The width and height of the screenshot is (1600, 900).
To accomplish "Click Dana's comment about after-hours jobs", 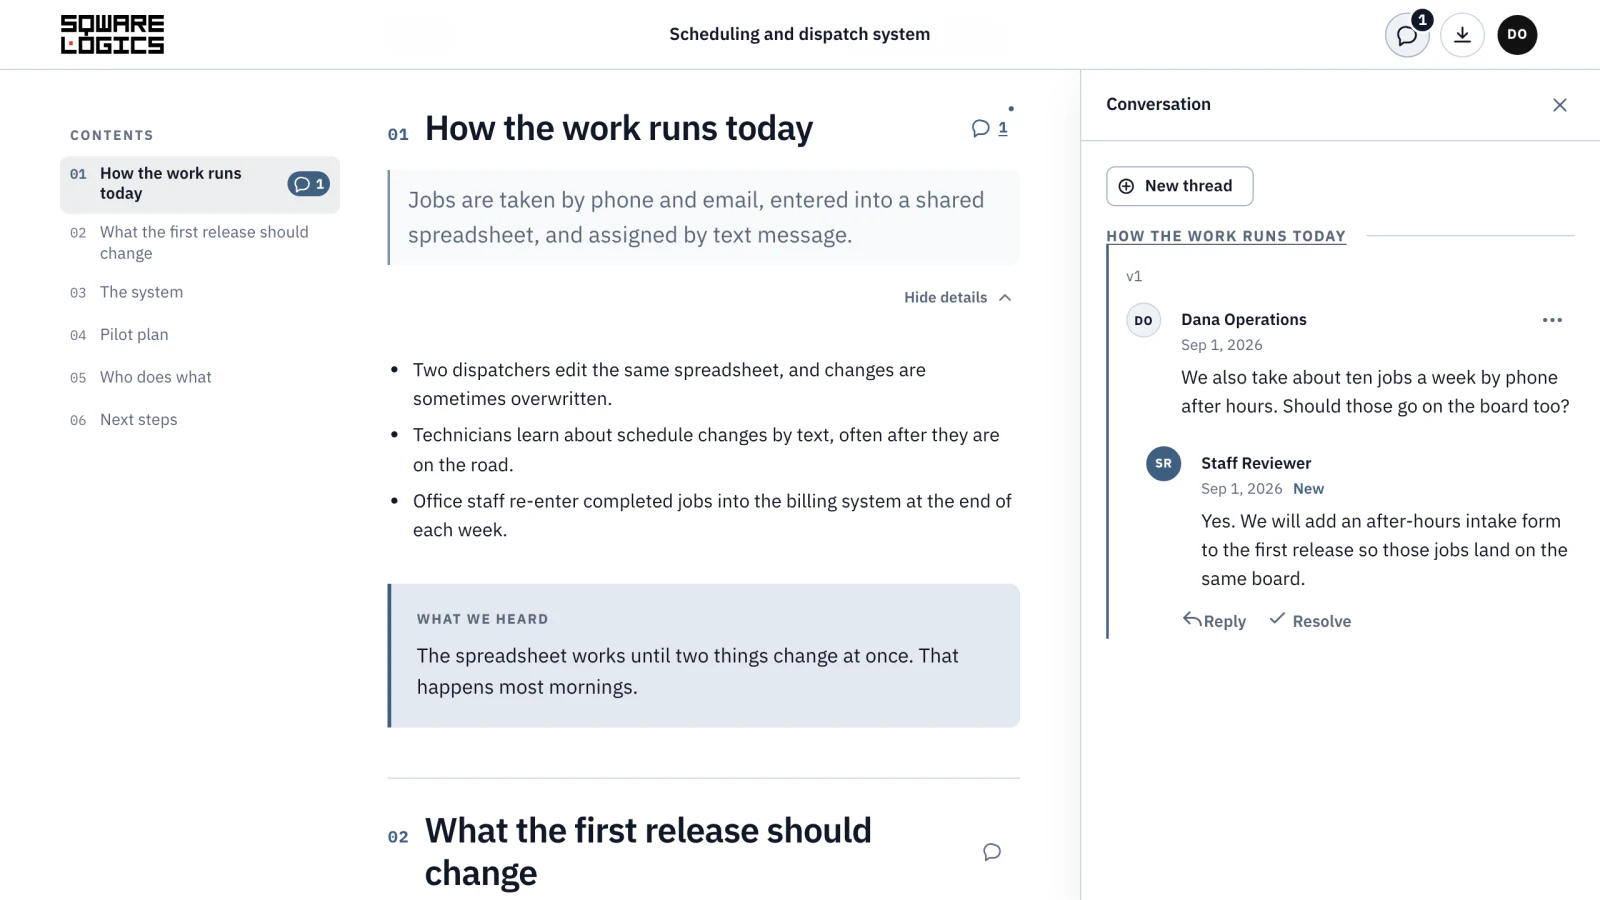I will click(x=1375, y=392).
